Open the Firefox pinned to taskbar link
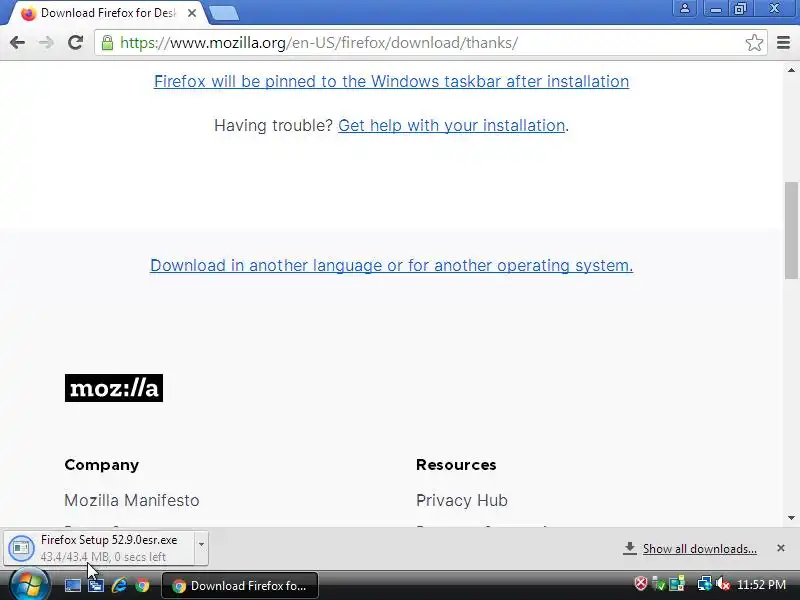Viewport: 800px width, 600px height. [391, 82]
